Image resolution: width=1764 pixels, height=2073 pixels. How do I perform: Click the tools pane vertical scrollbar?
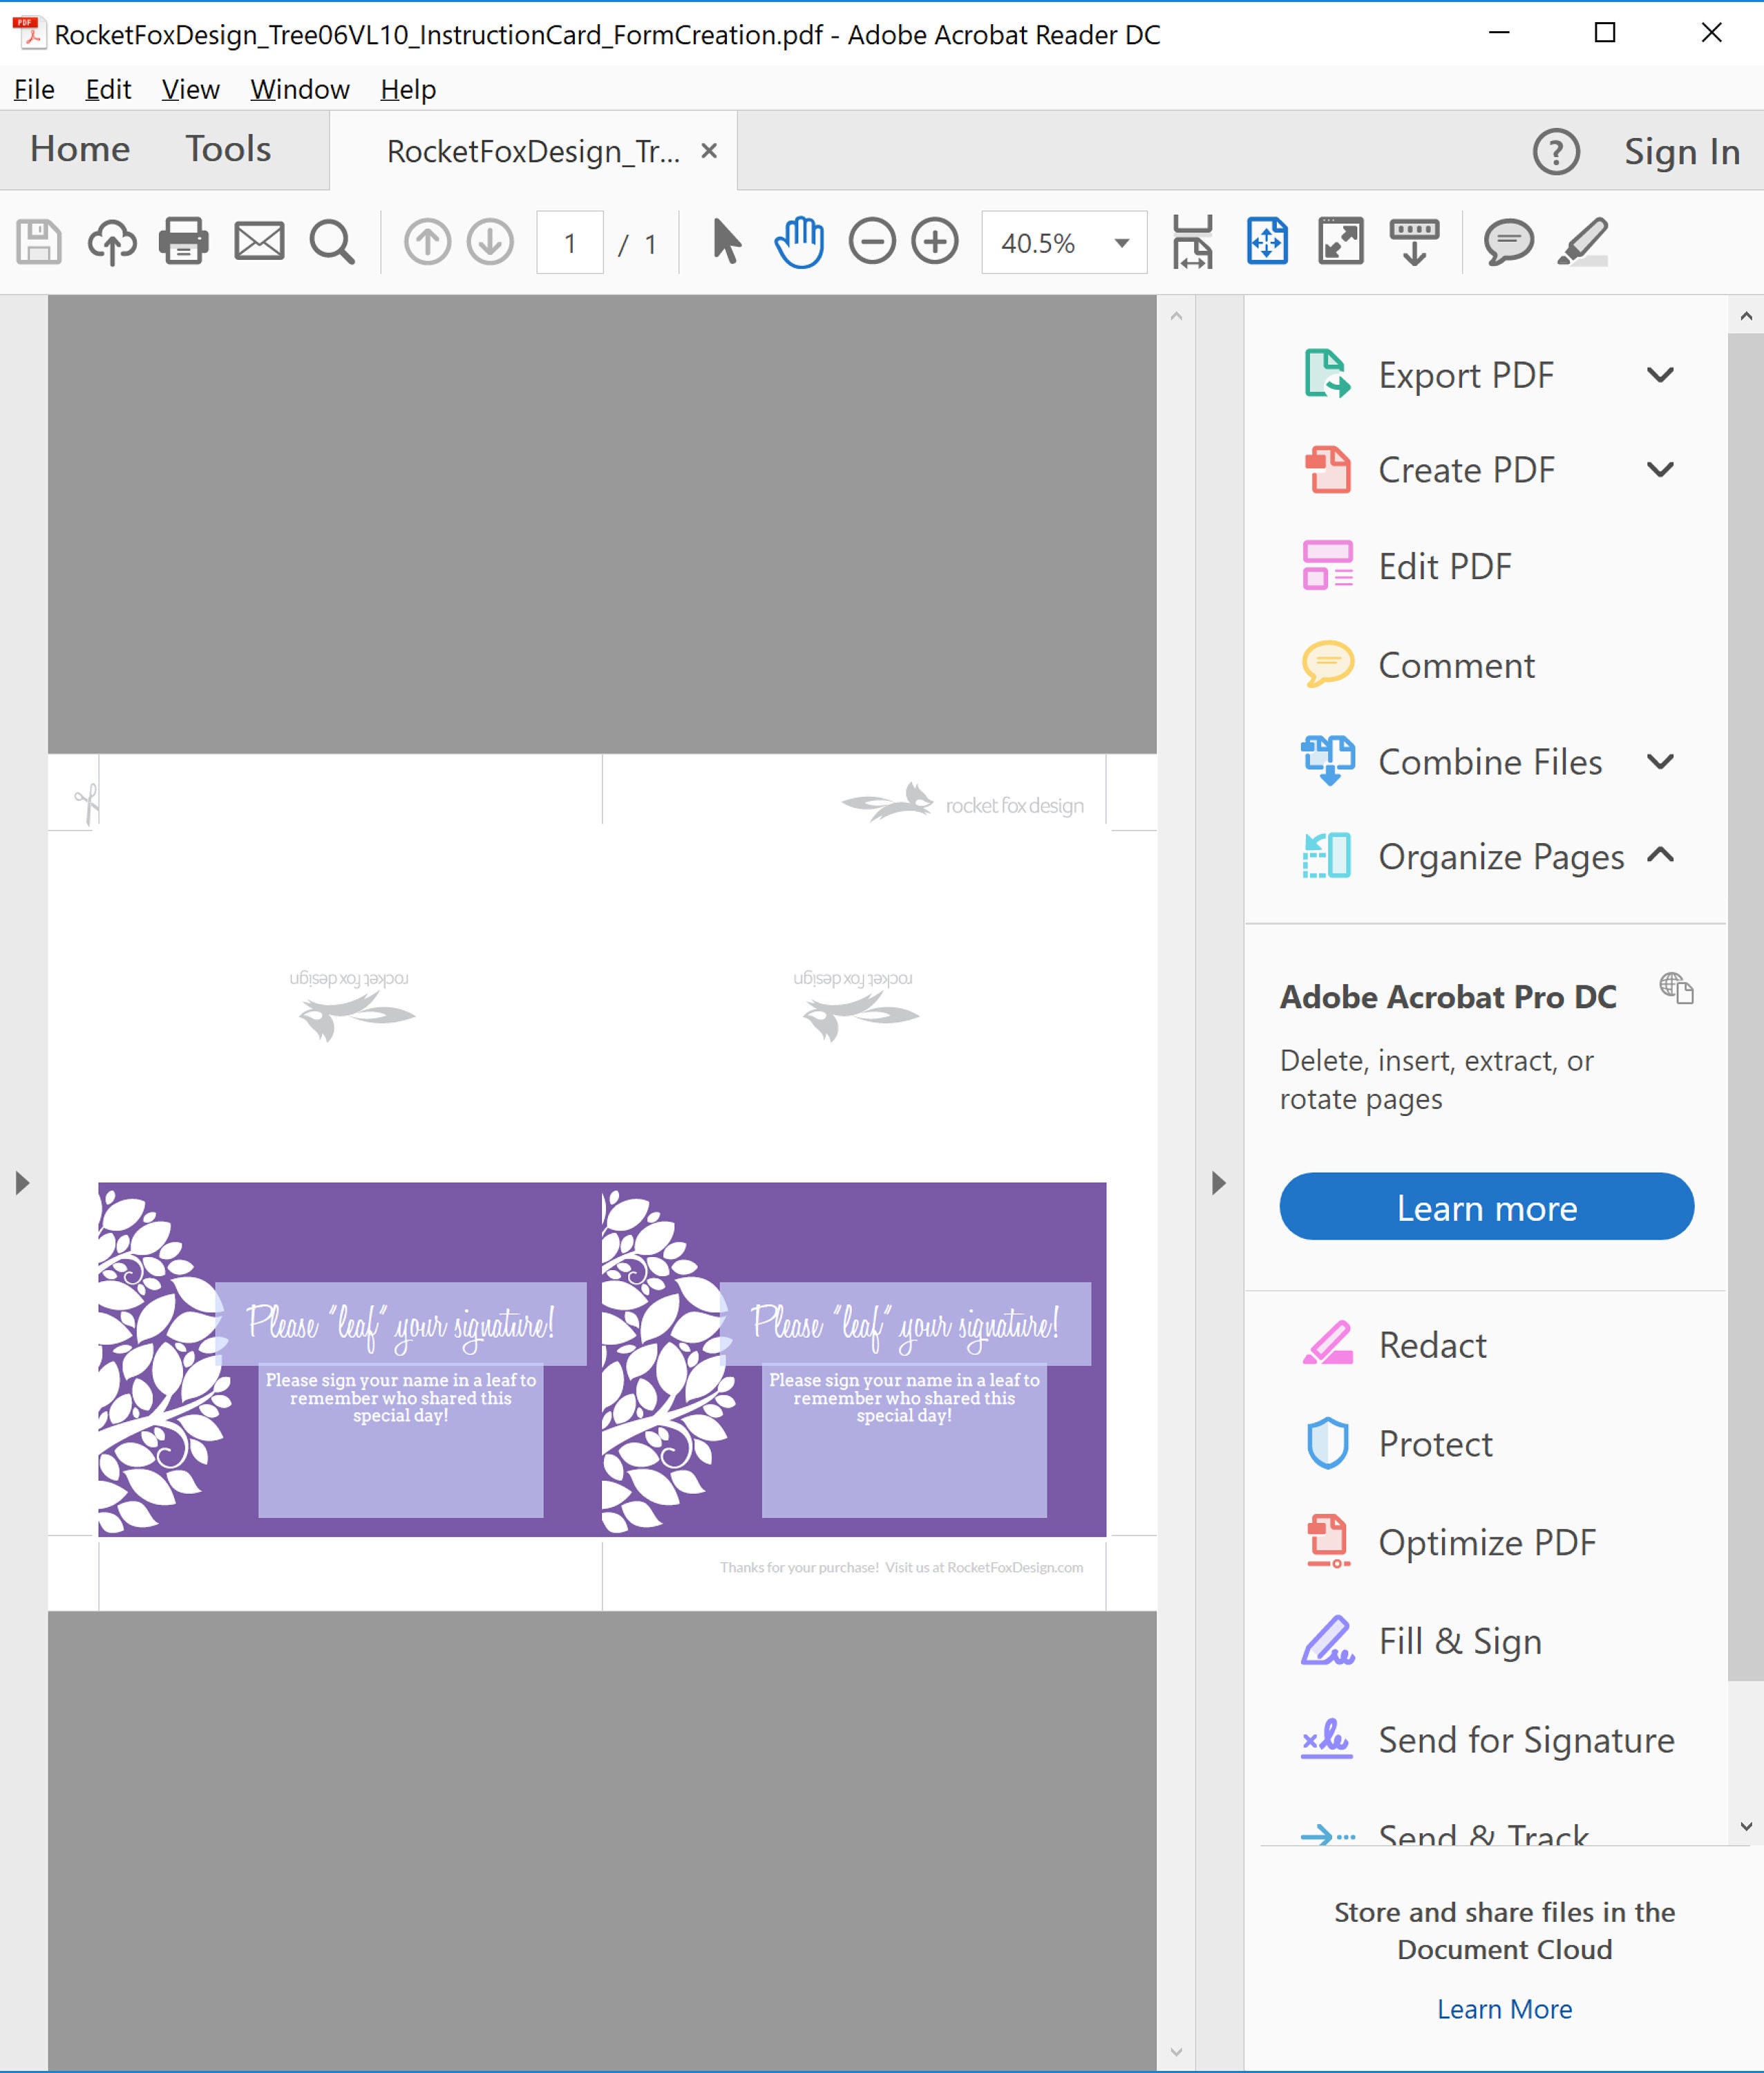pos(1745,1006)
